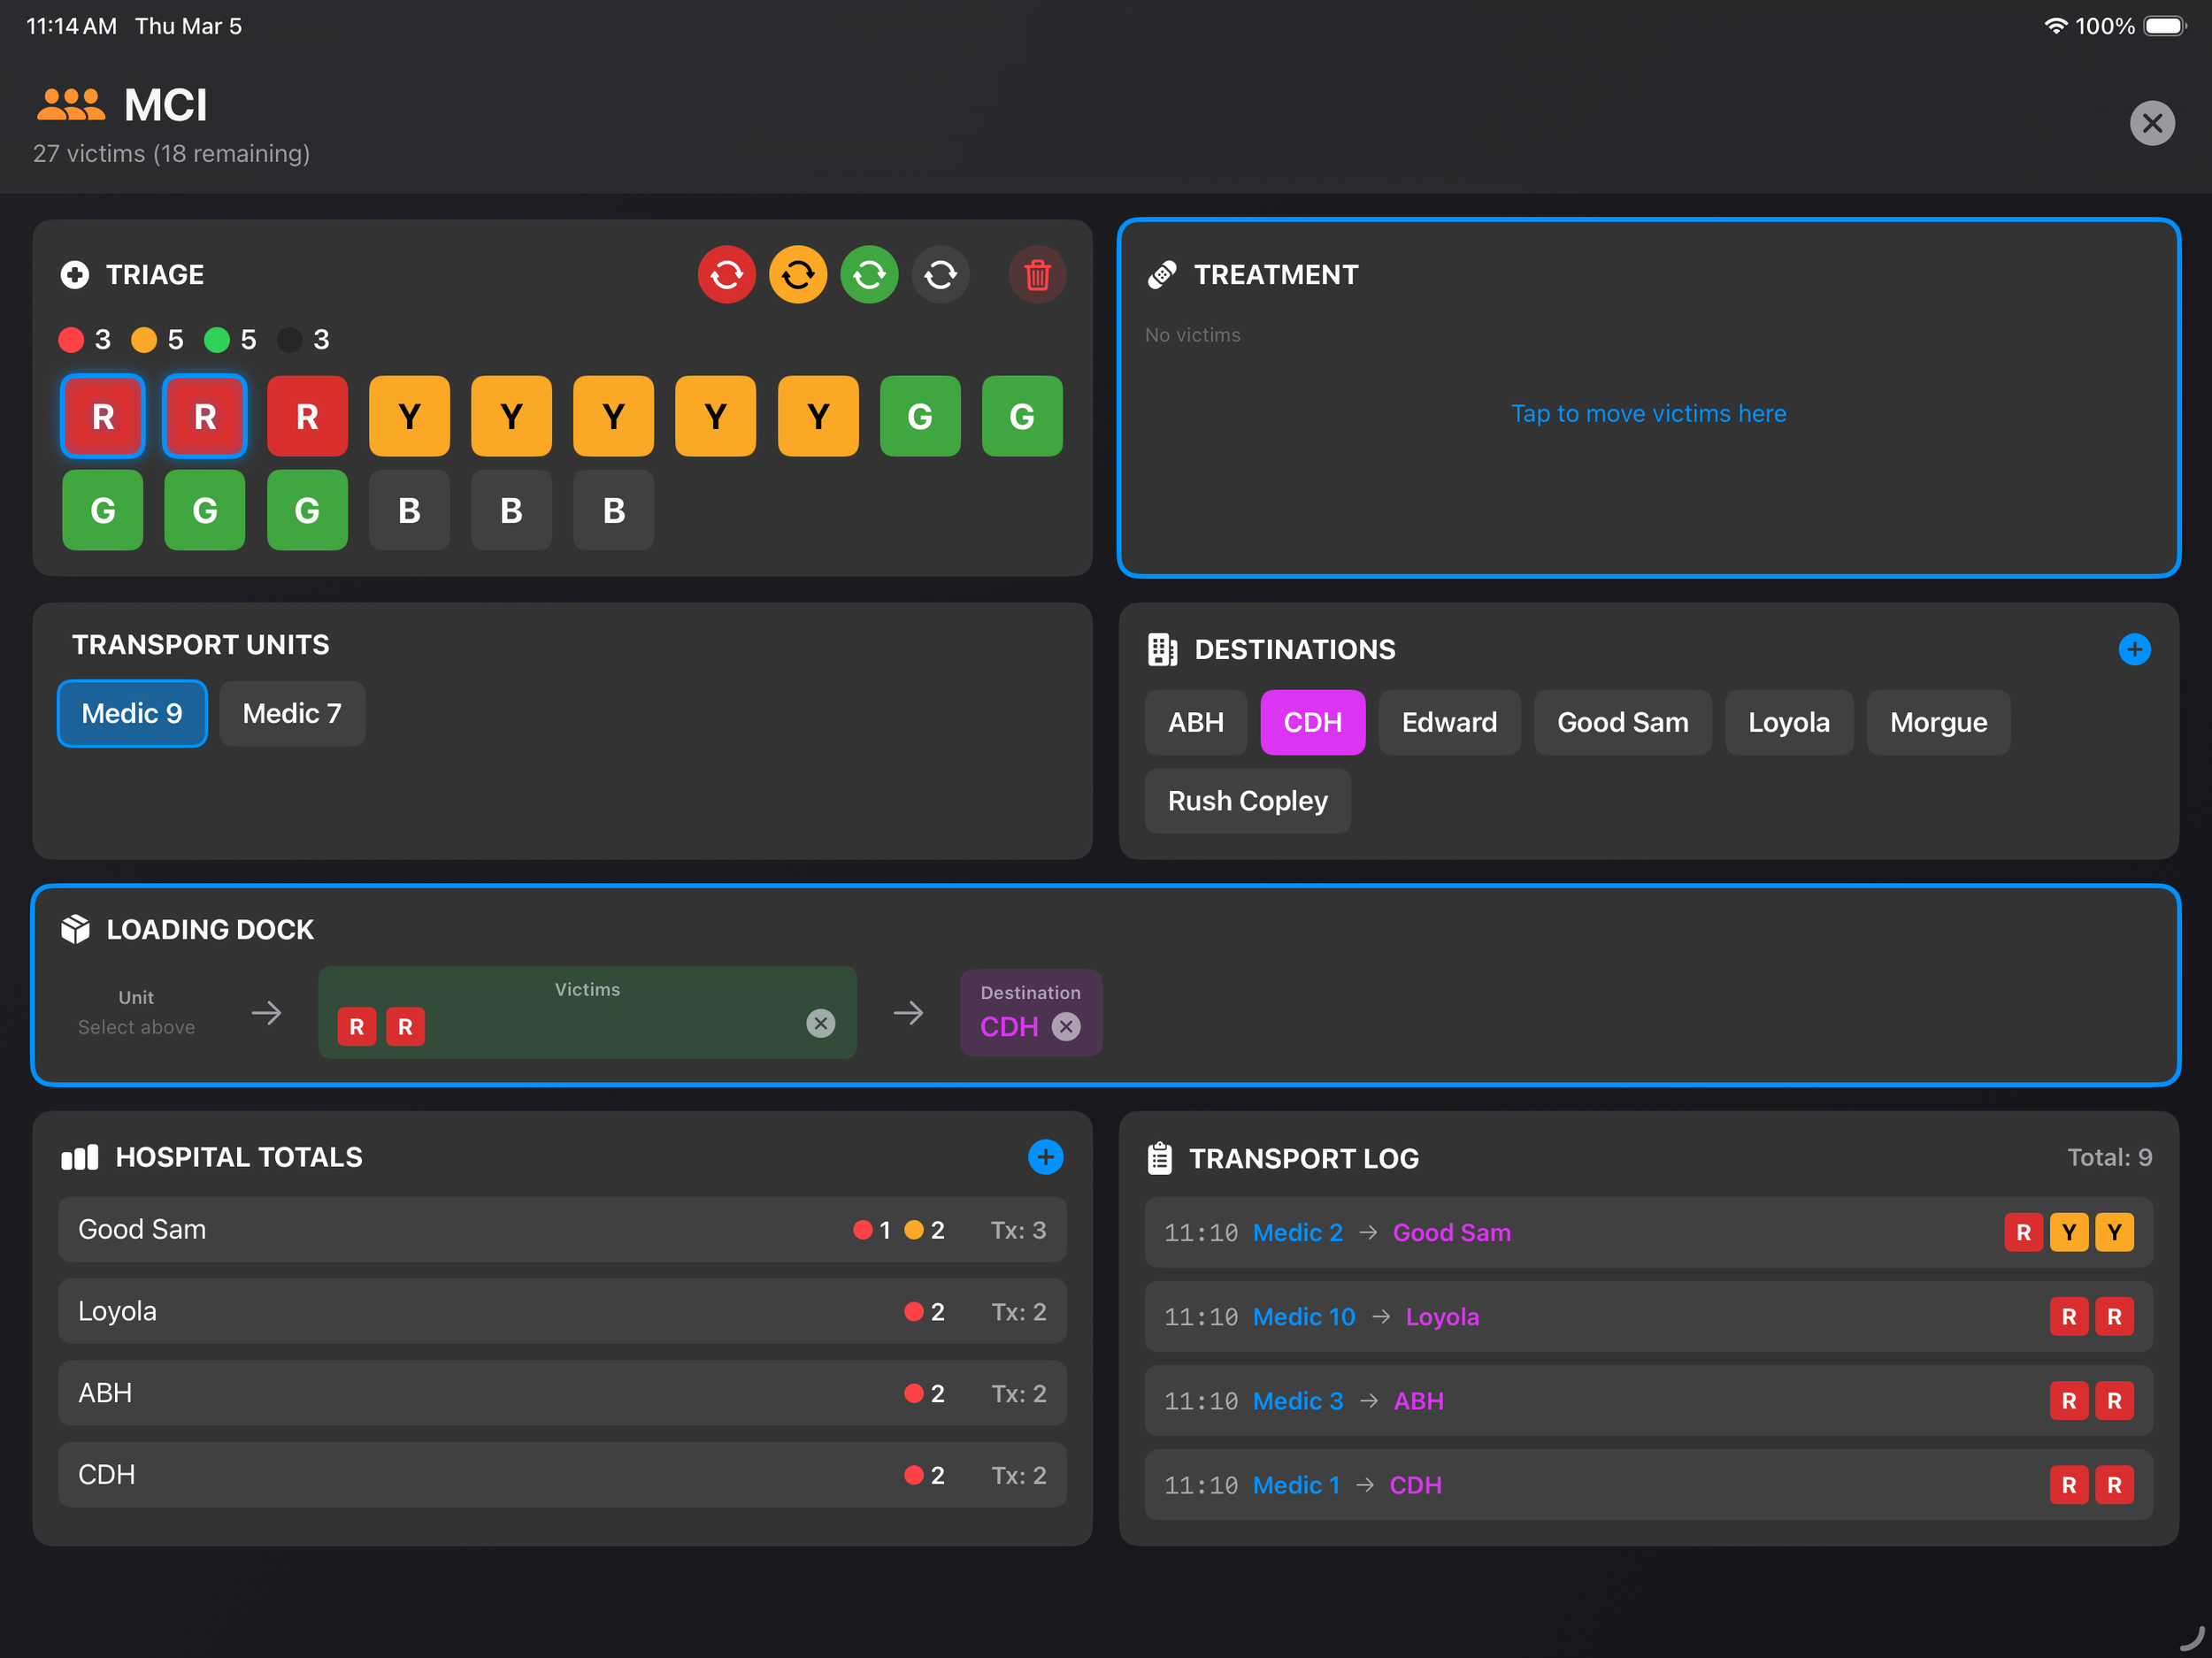Click the Destinations building icon
Image resolution: width=2212 pixels, height=1658 pixels.
pos(1161,649)
